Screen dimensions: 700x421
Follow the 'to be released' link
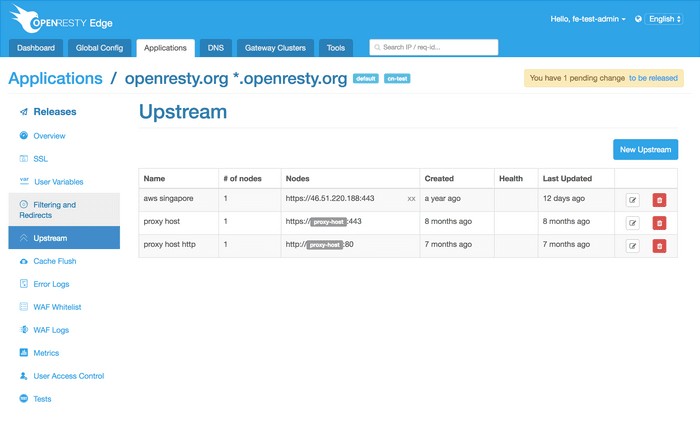pos(653,78)
